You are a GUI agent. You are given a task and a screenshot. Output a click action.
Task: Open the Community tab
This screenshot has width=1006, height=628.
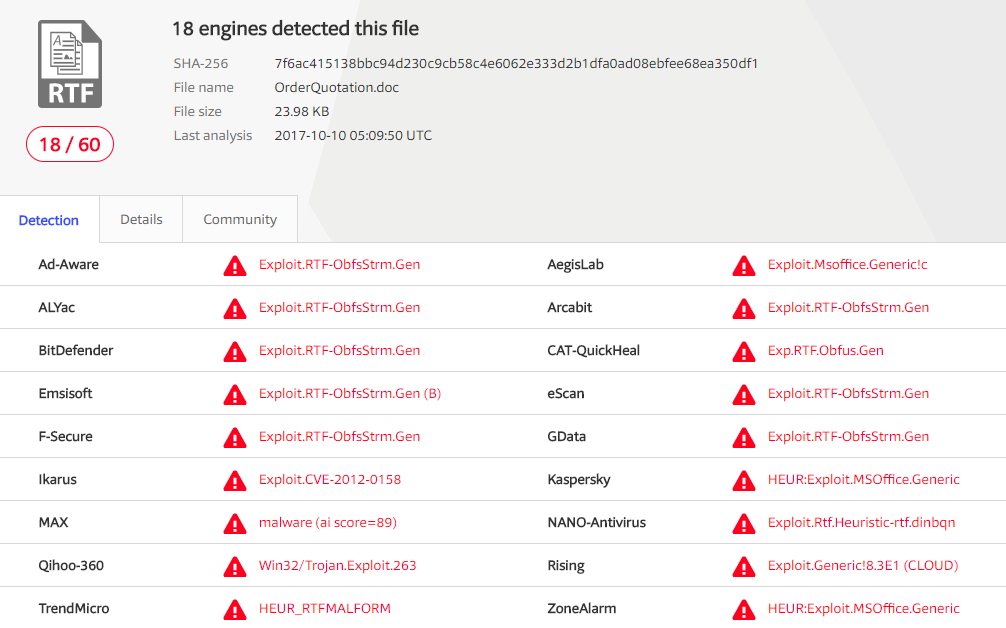240,220
